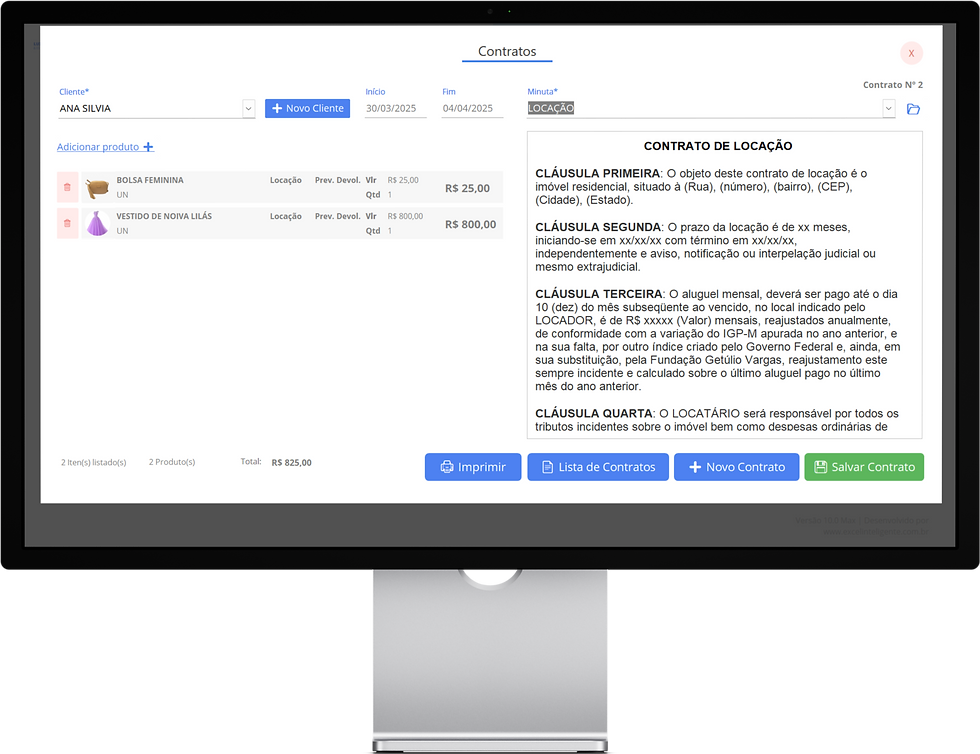
Task: Select the BOLSA FEMININA product thumbnail
Action: pos(96,187)
